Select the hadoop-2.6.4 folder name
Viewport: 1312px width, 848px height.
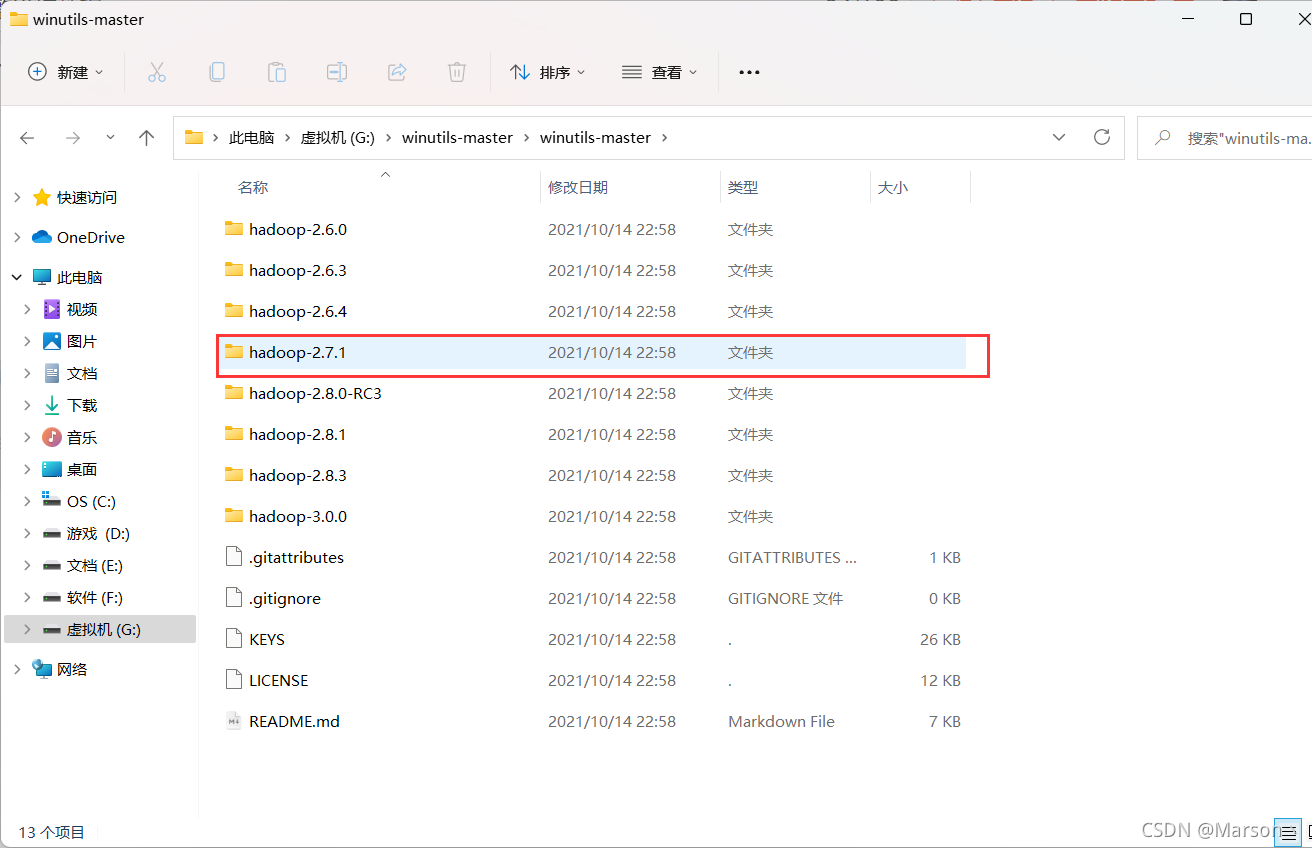[x=298, y=311]
